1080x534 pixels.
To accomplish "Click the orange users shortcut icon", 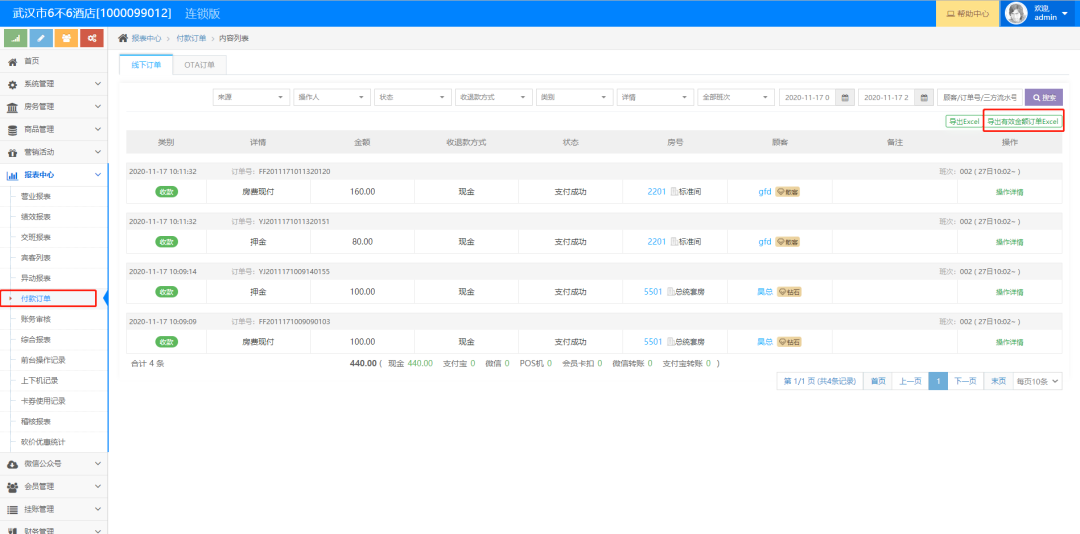I will [66, 38].
